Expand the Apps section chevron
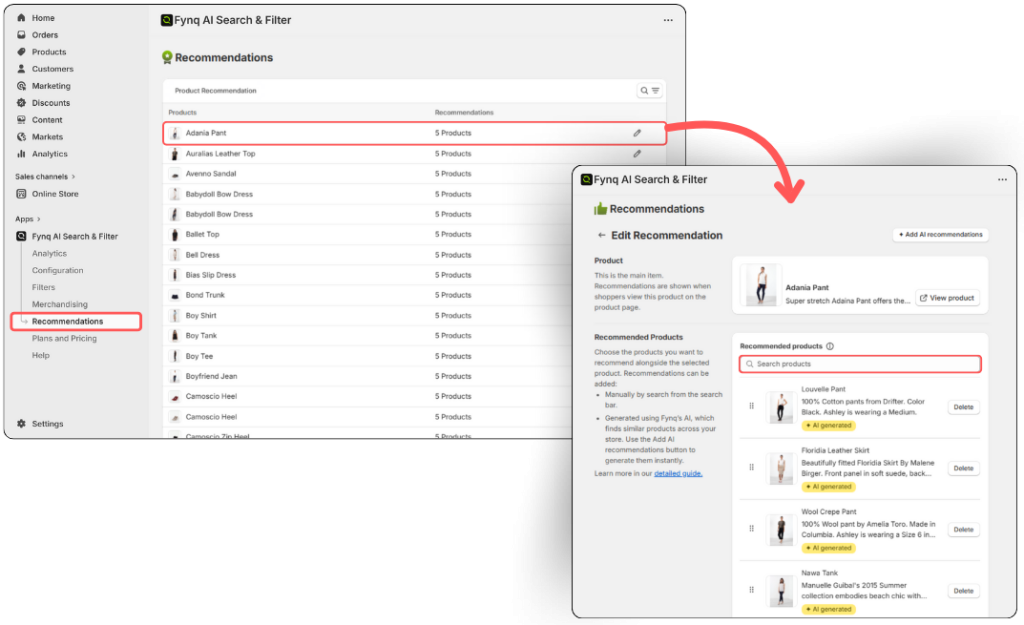 [x=39, y=219]
